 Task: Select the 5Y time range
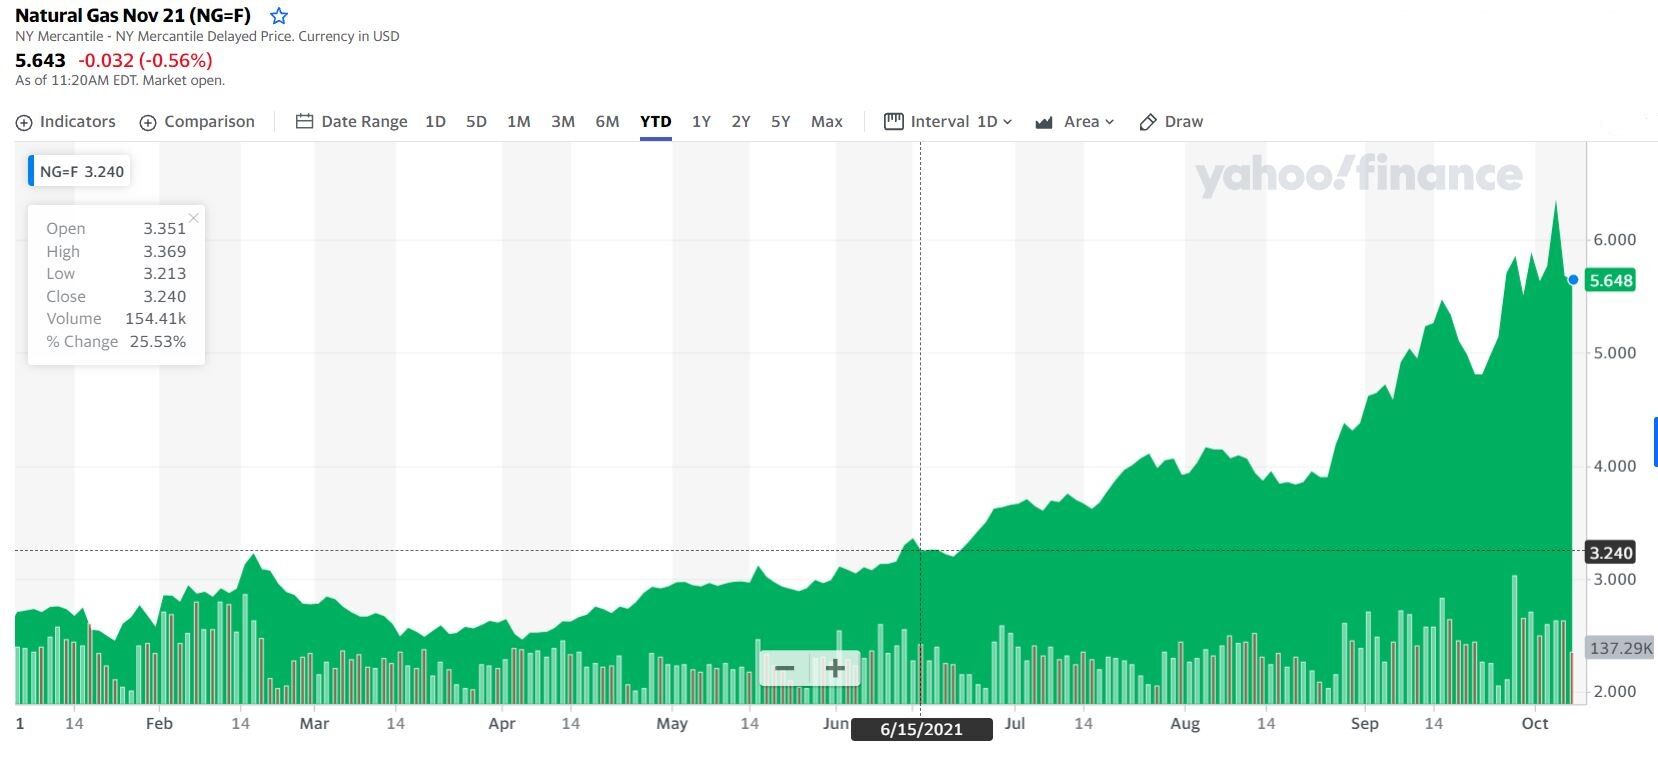click(x=780, y=121)
